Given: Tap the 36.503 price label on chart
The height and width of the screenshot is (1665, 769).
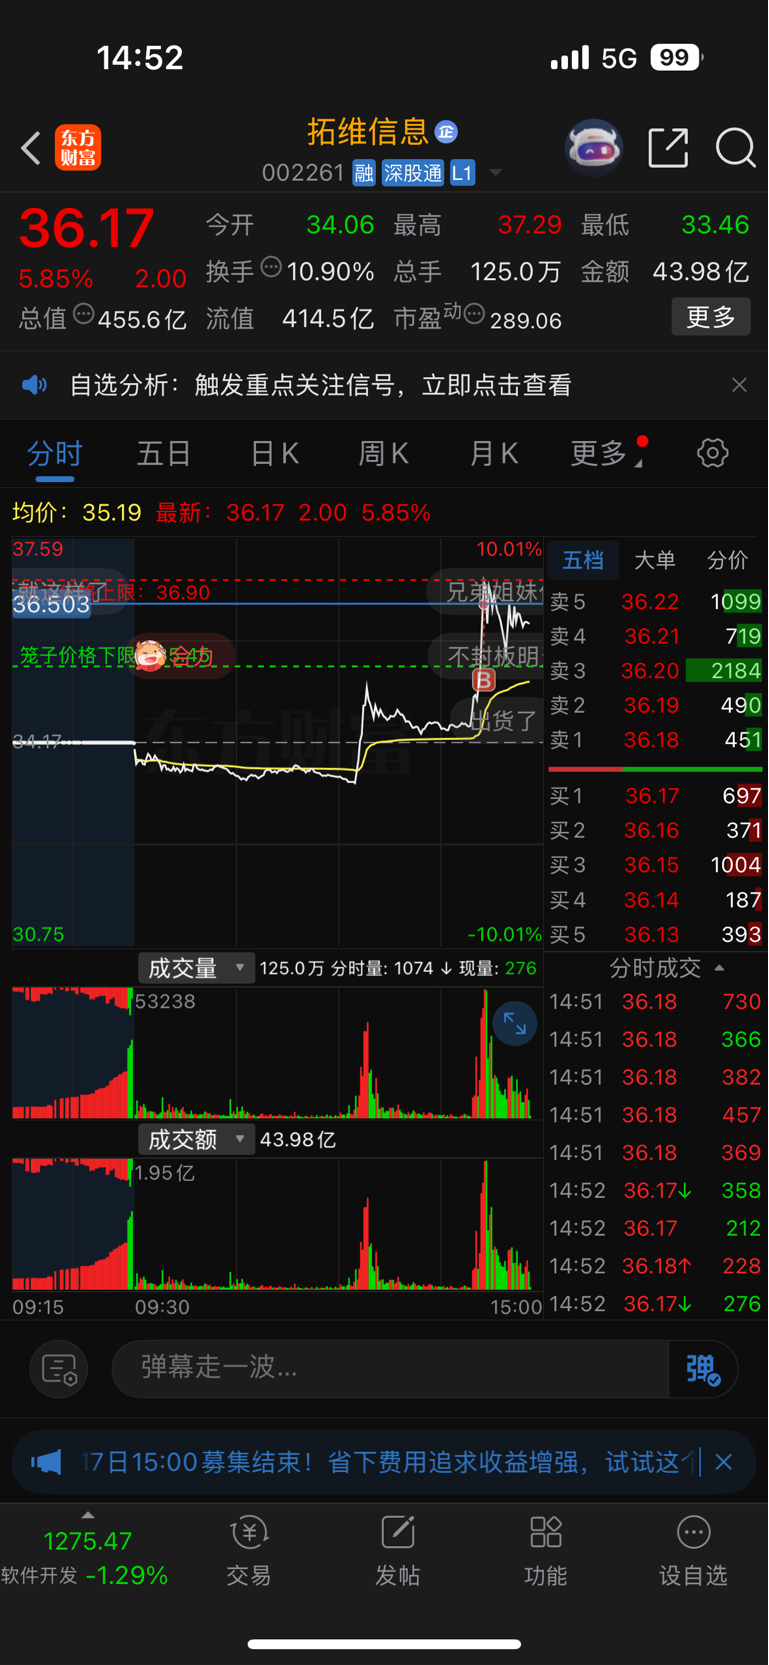Looking at the screenshot, I should [x=51, y=604].
